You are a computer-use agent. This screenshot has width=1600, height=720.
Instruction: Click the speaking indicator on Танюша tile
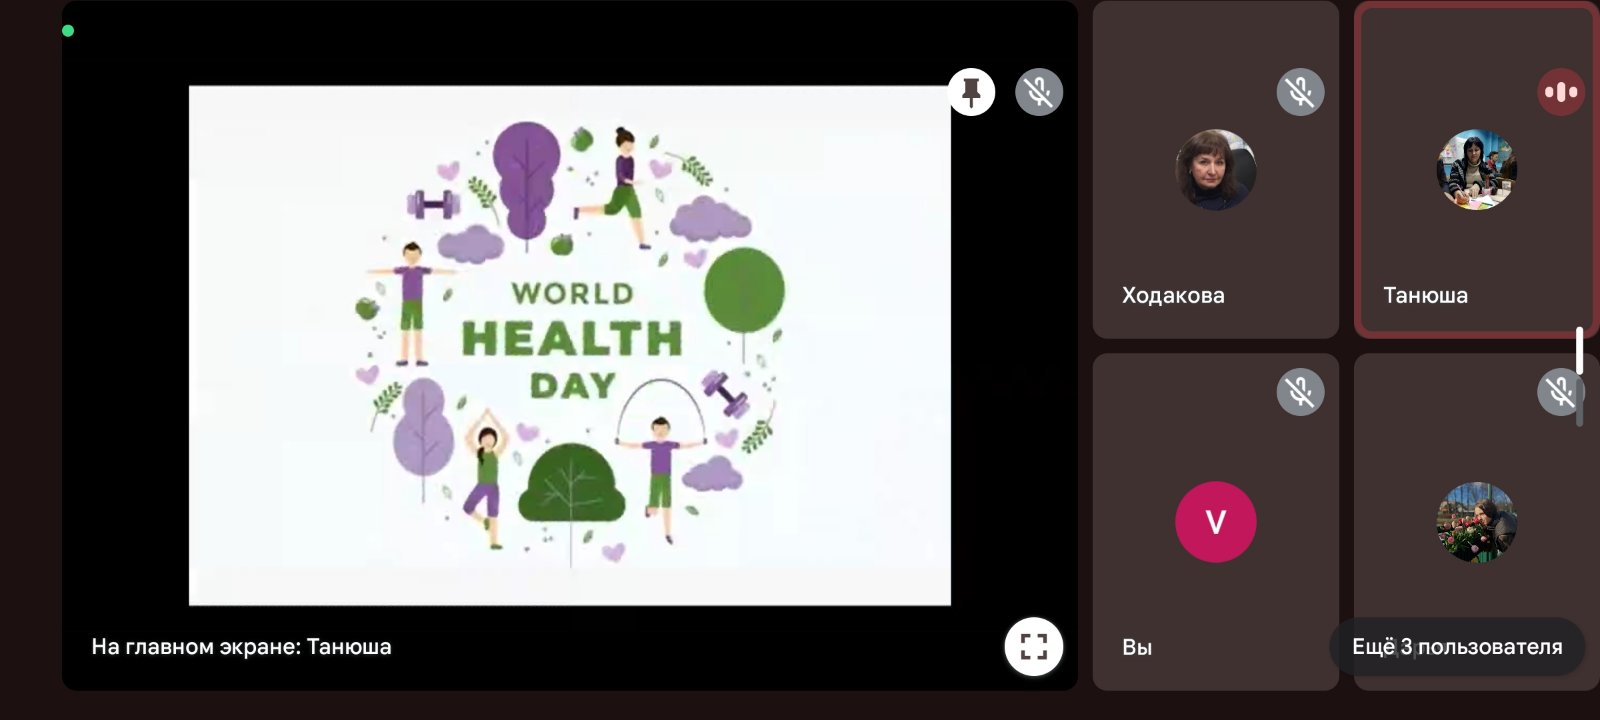(1560, 93)
